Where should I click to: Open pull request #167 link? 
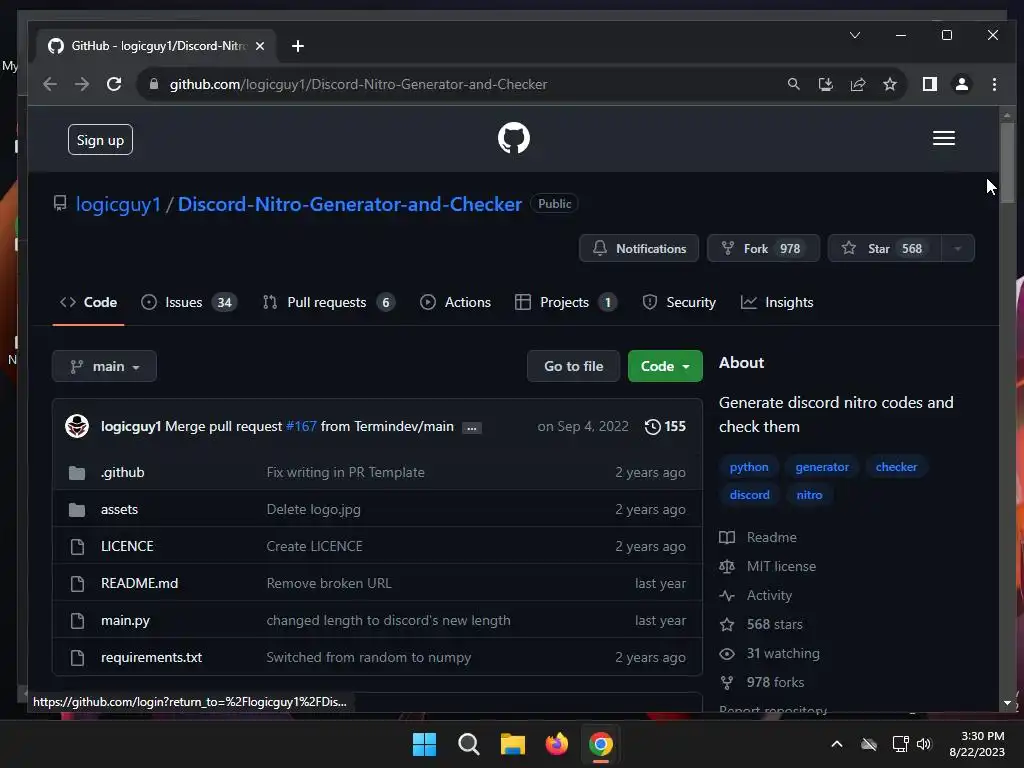(301, 426)
